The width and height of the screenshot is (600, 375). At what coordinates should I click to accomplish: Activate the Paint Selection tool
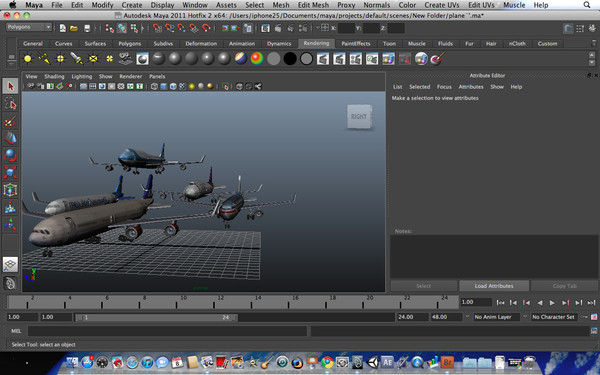[x=10, y=121]
